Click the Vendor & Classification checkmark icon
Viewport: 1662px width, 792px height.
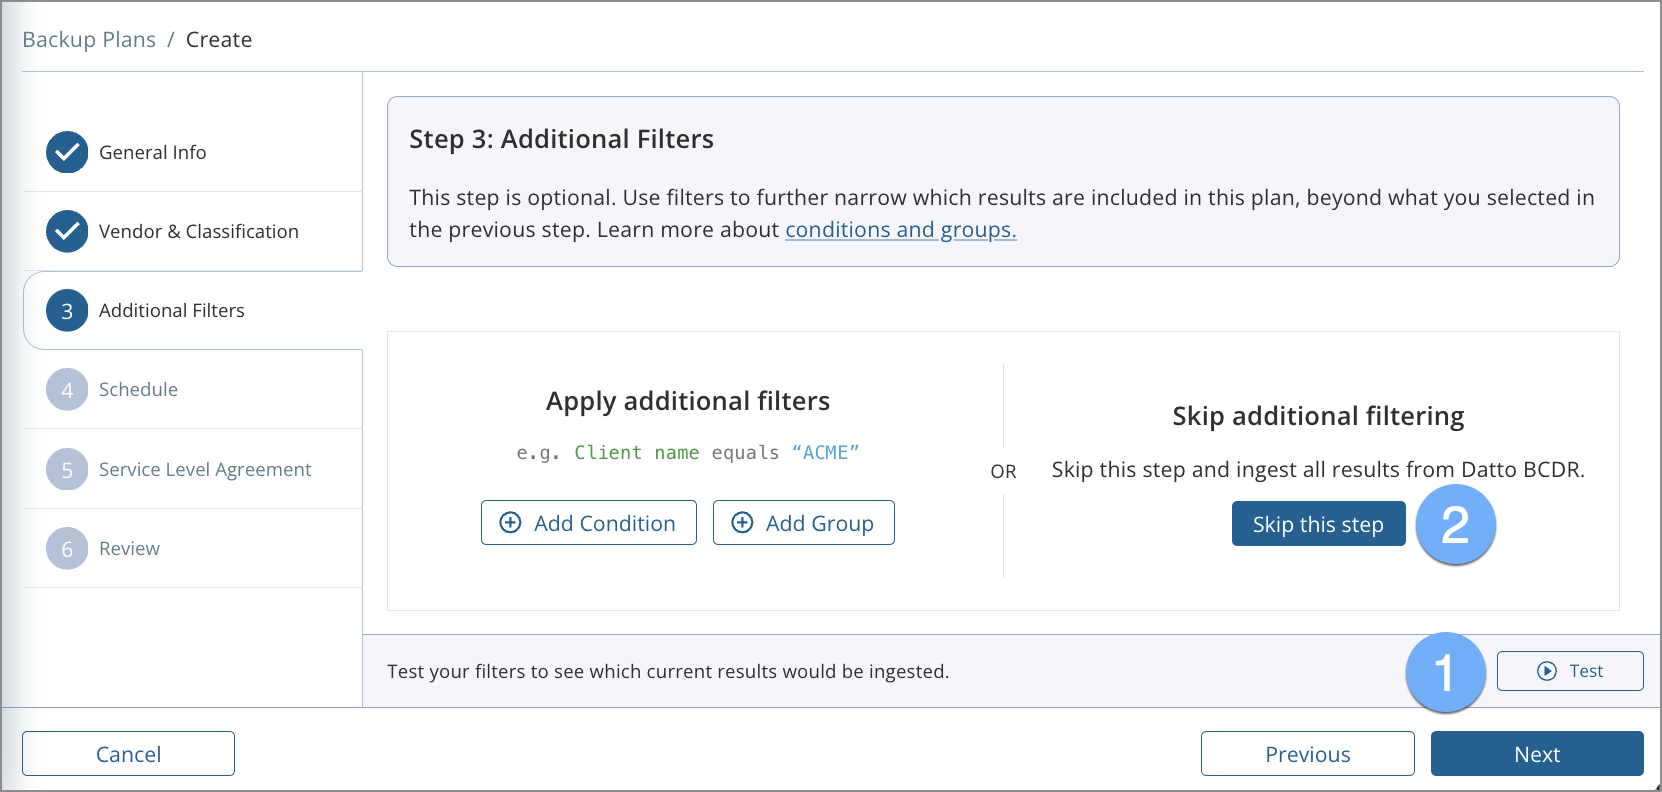coord(67,231)
